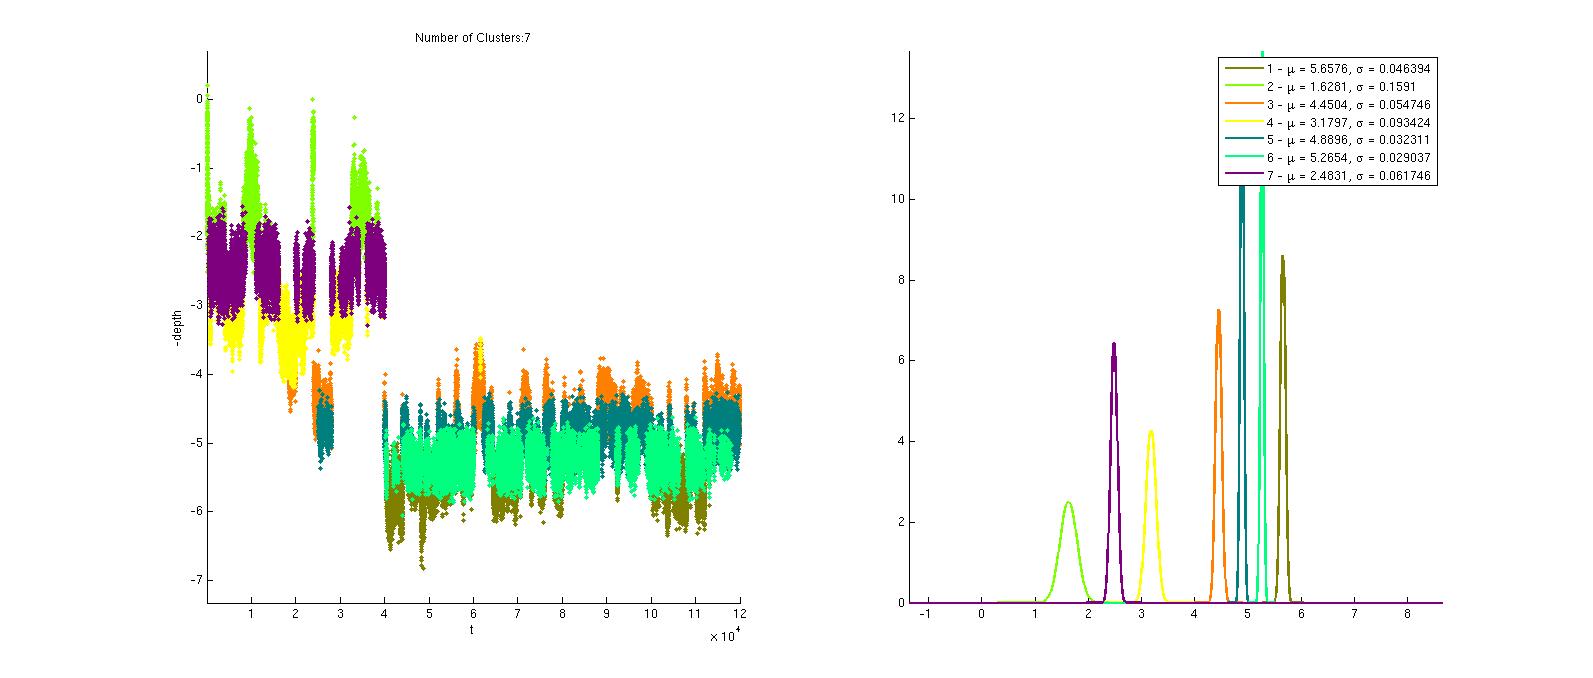The width and height of the screenshot is (1593, 678).
Task: Select the olive Gaussian curve peak
Action: pyautogui.click(x=1282, y=257)
